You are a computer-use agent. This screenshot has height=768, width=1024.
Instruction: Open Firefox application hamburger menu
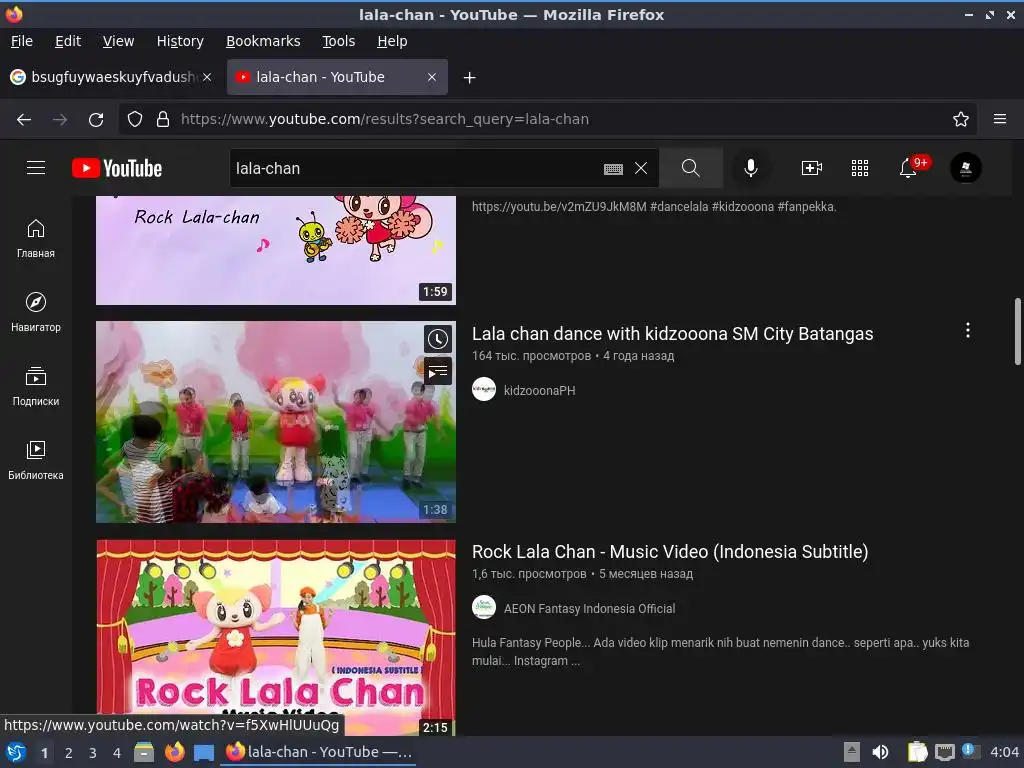pos(999,120)
